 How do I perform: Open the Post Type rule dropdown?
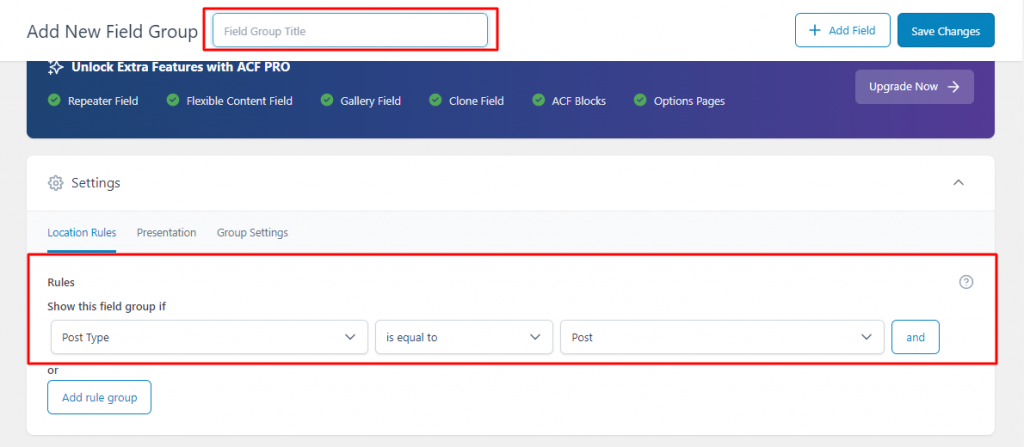pyautogui.click(x=208, y=338)
